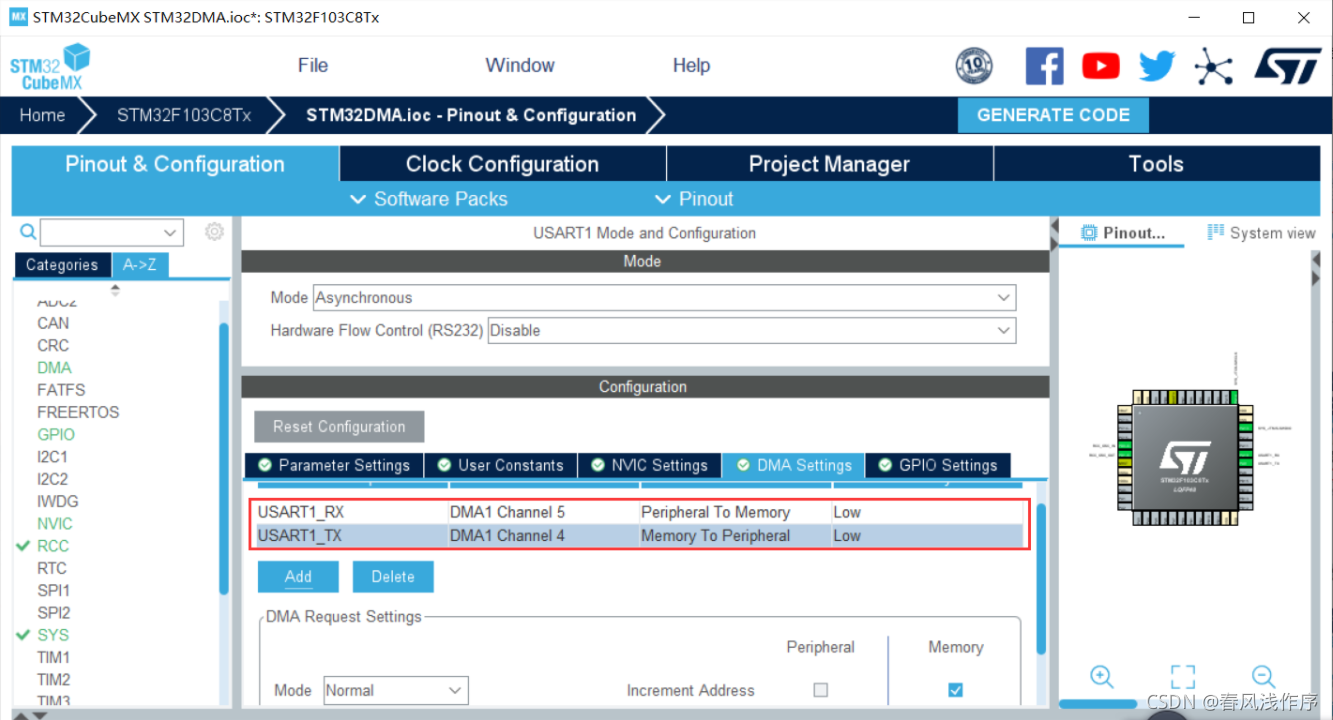The image size is (1333, 720).
Task: Switch to the Pinout view tab
Action: tap(1124, 233)
